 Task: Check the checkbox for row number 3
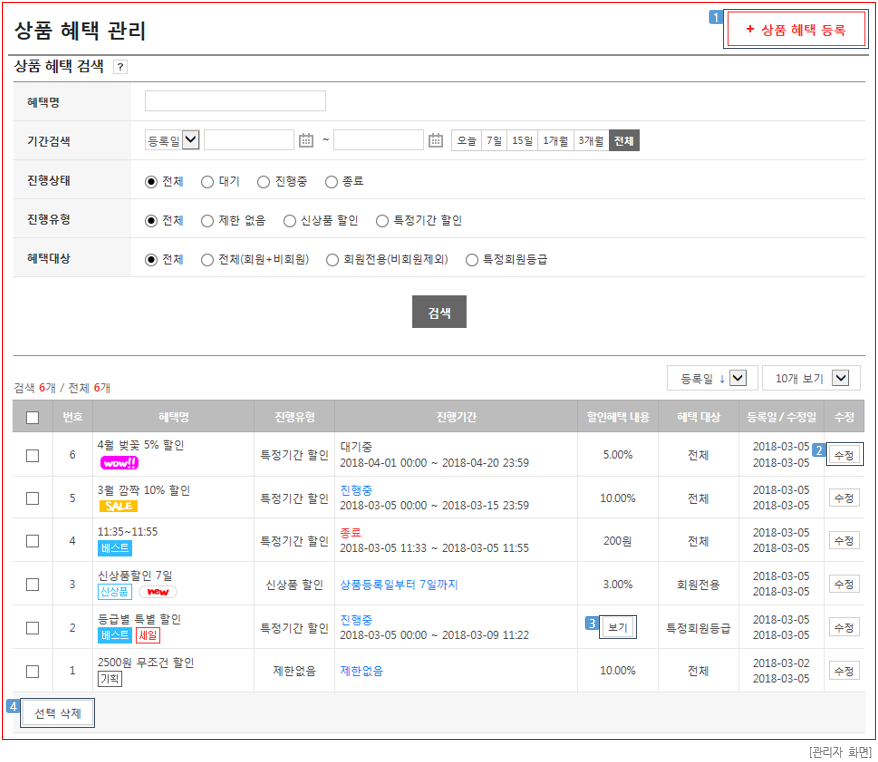32,585
